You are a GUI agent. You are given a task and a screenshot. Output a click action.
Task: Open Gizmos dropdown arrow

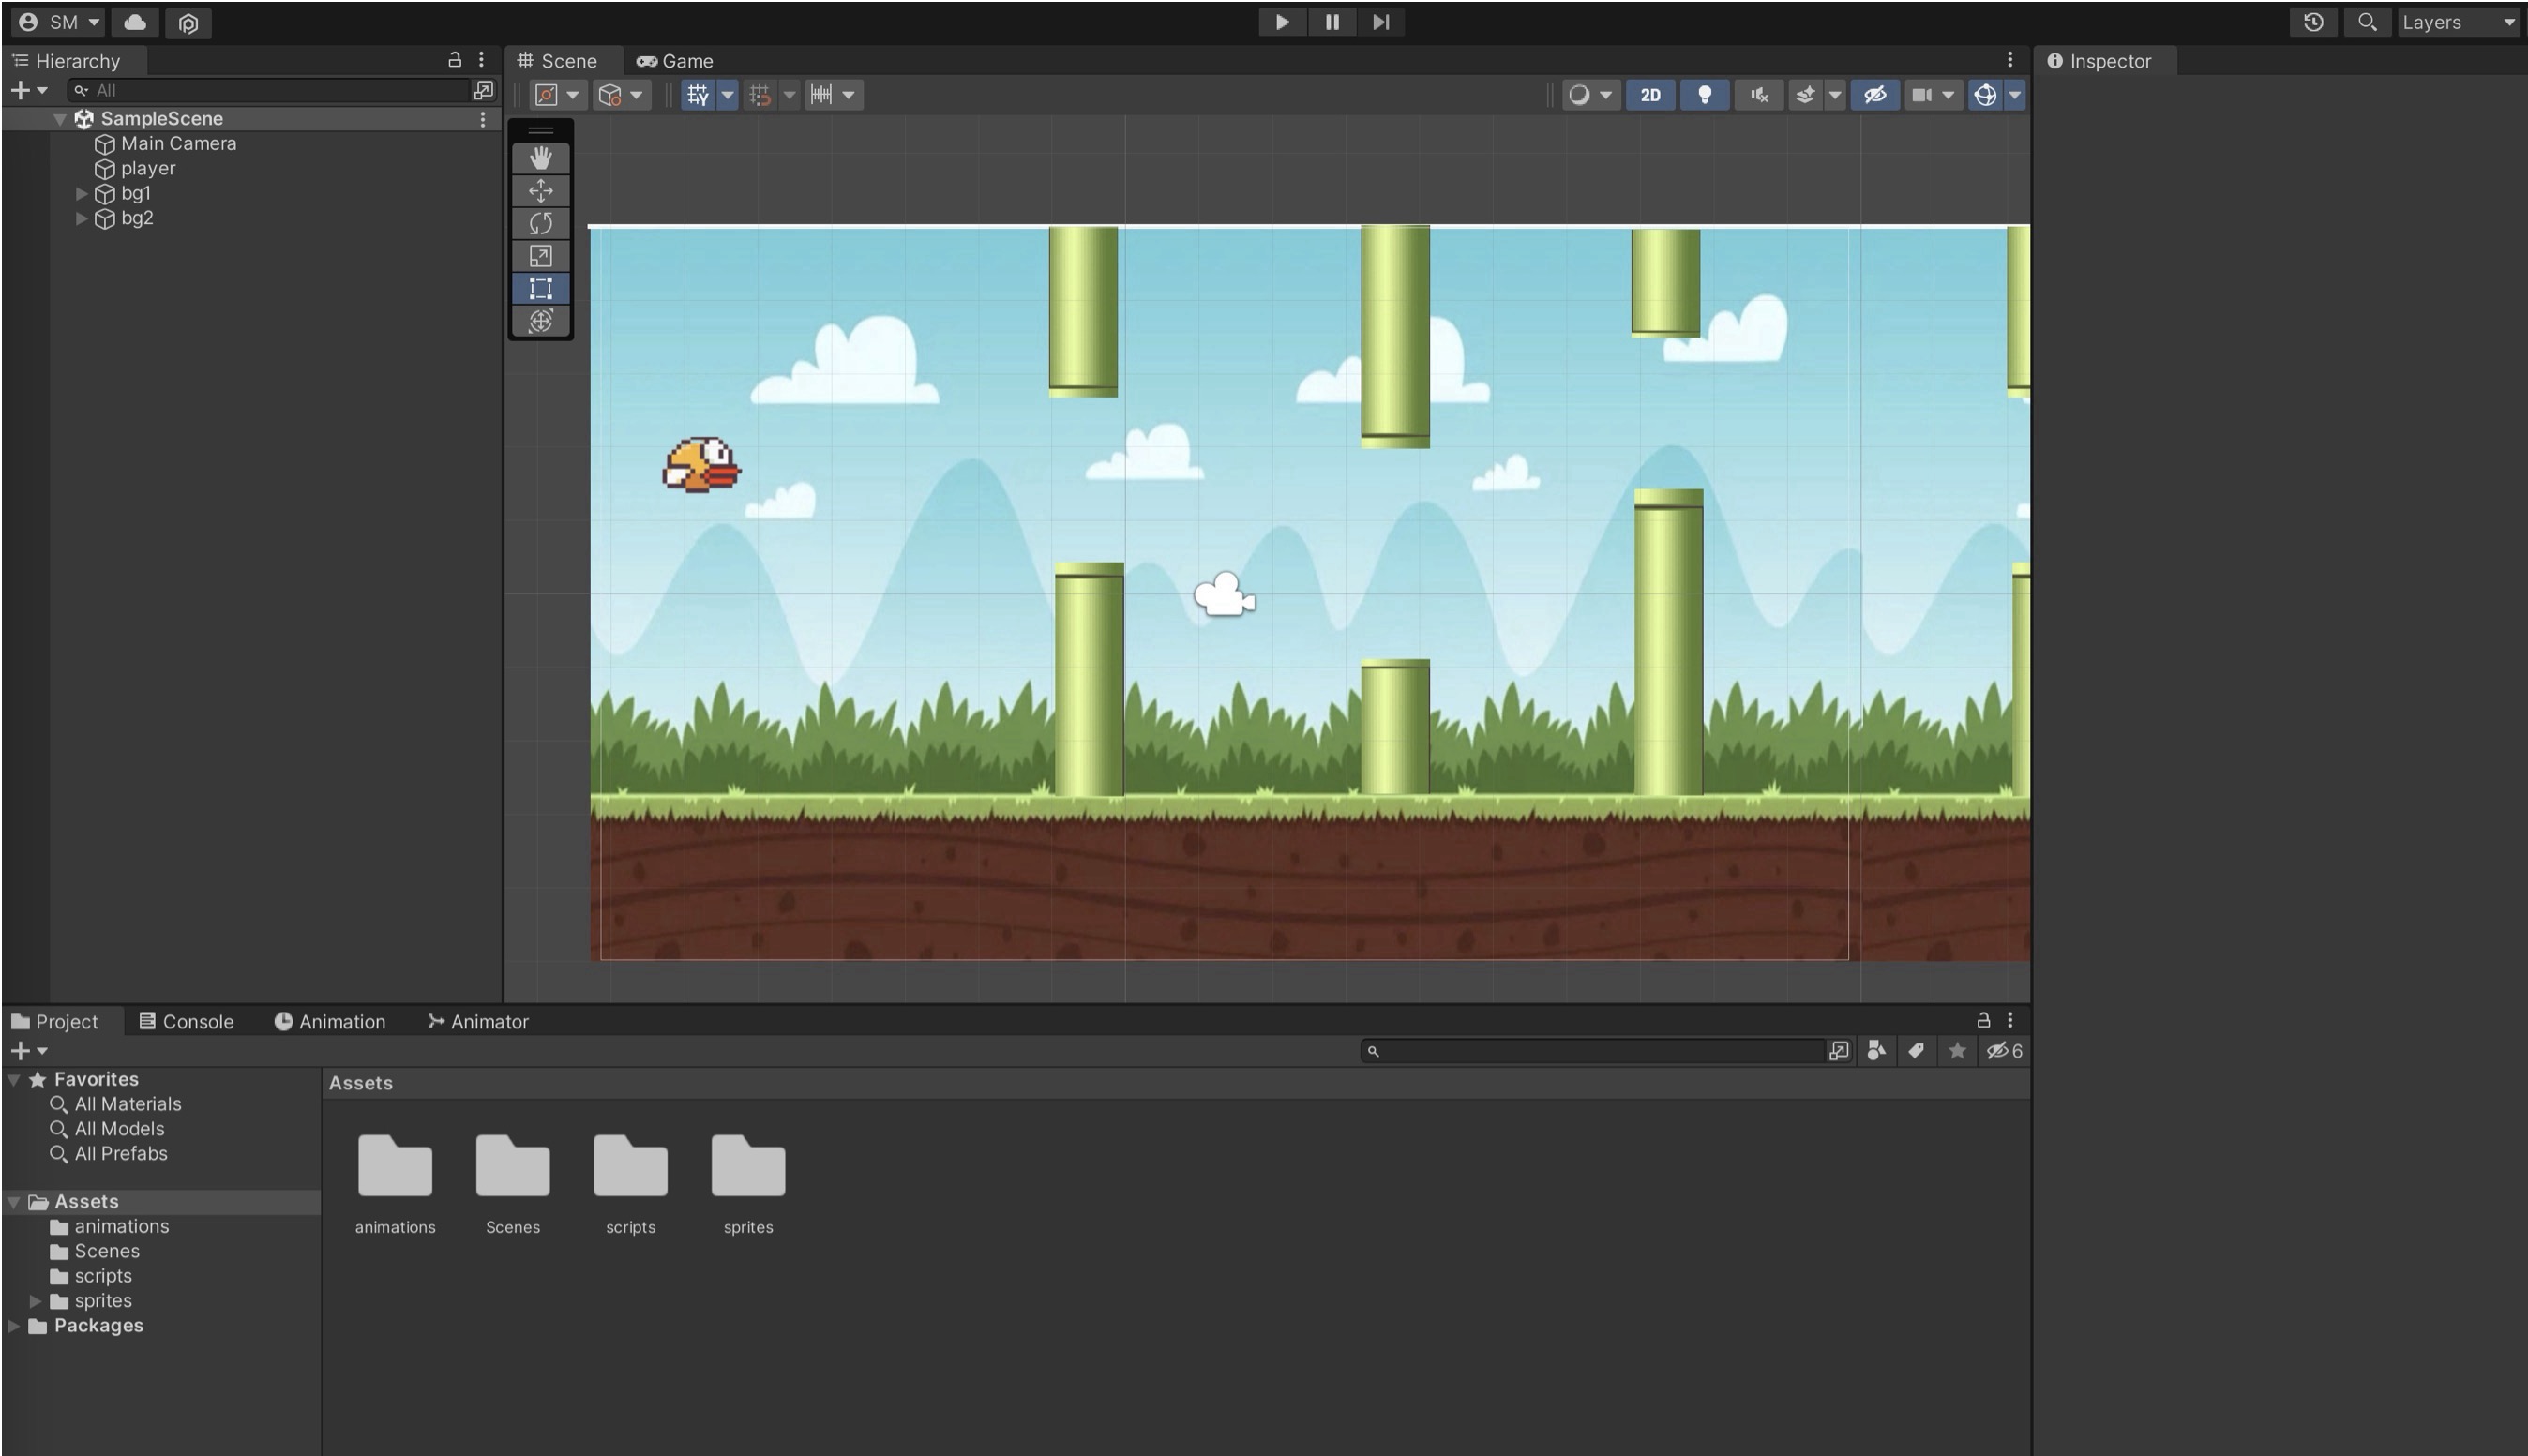[x=2014, y=95]
